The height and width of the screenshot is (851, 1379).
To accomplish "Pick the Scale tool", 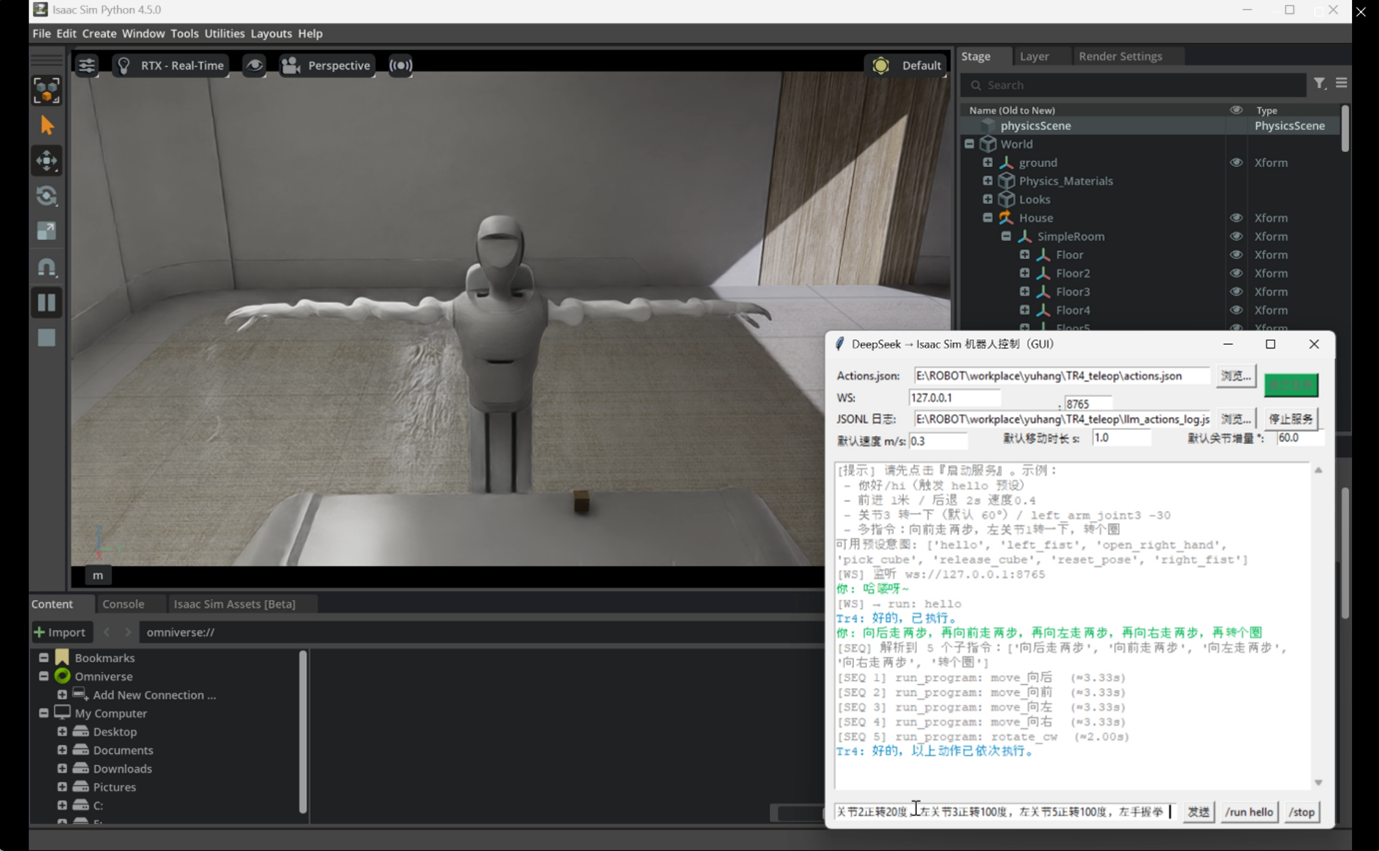I will click(x=47, y=232).
